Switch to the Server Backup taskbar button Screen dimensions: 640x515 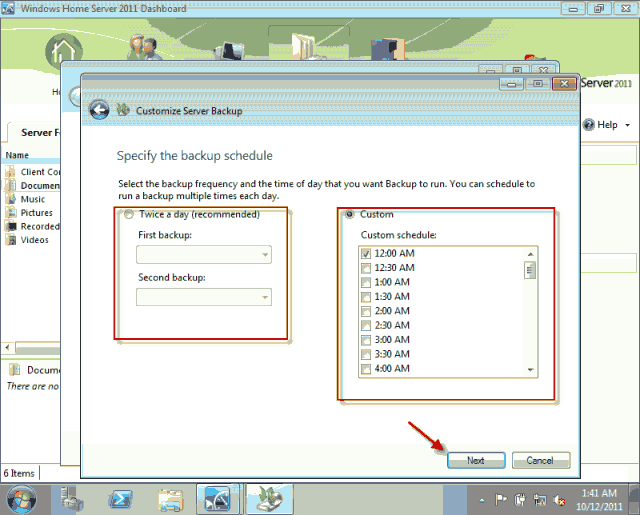pyautogui.click(x=269, y=499)
